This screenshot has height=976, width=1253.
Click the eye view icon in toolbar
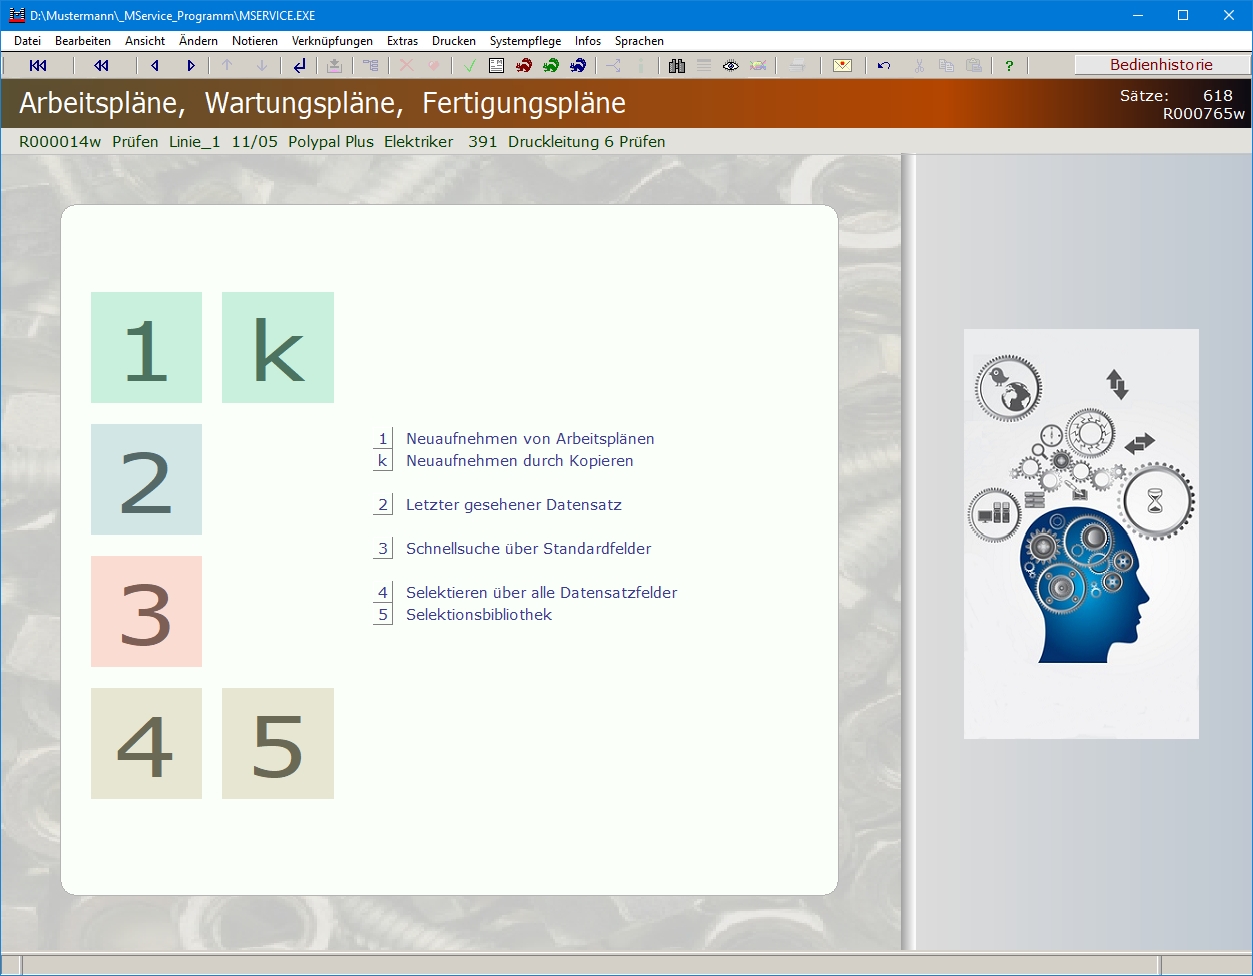point(731,66)
